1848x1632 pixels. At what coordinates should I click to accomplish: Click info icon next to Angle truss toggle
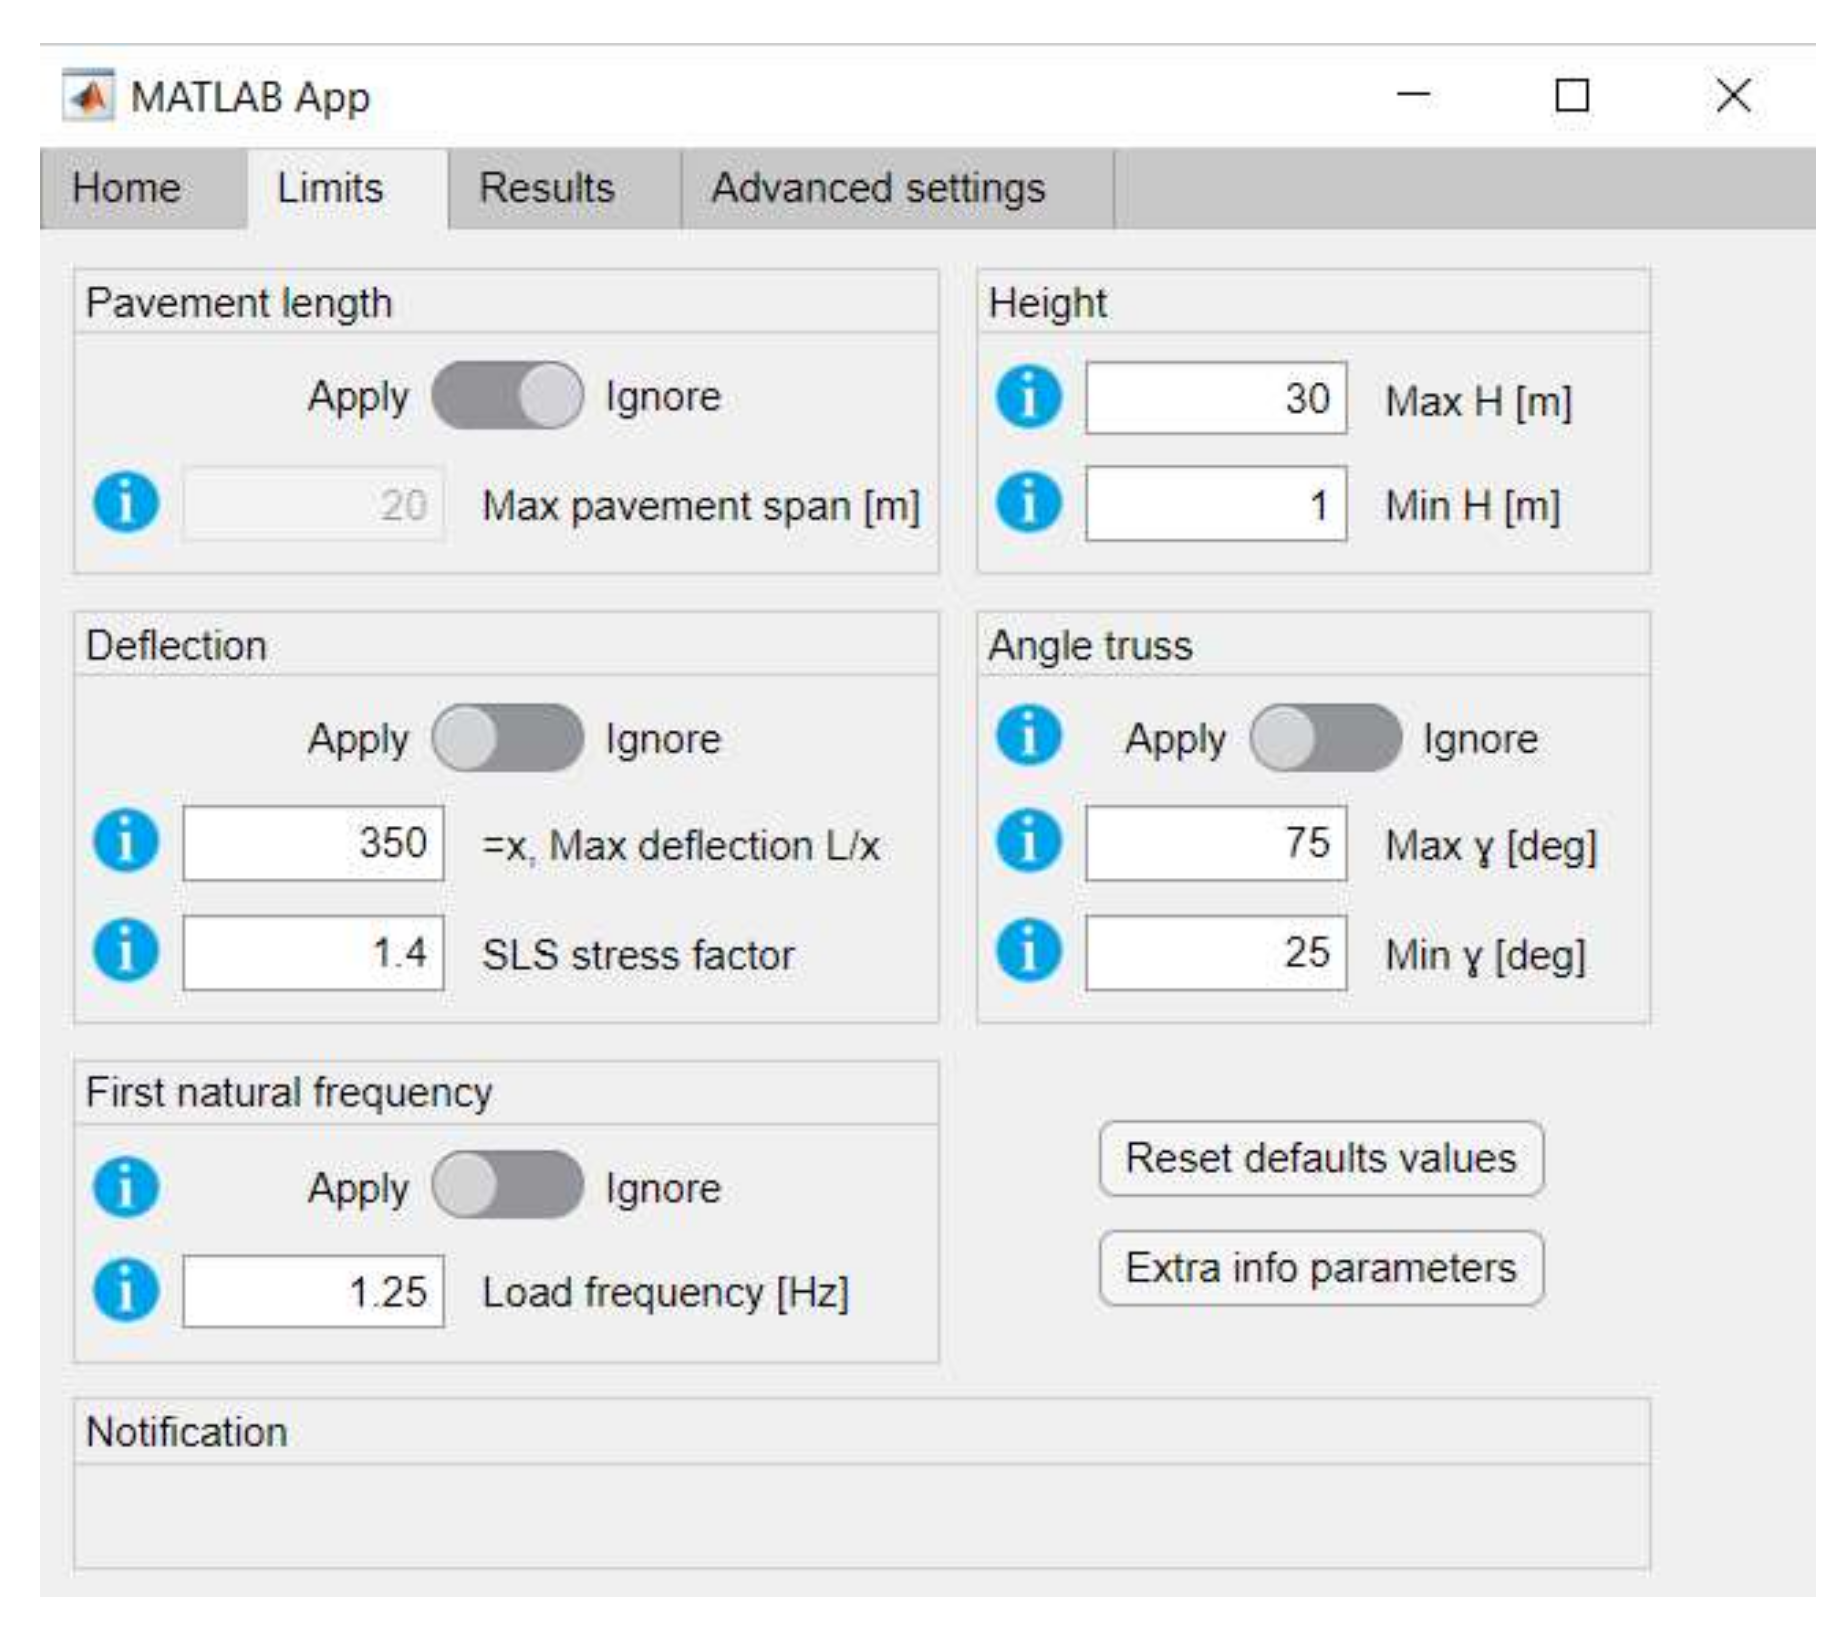[1028, 736]
